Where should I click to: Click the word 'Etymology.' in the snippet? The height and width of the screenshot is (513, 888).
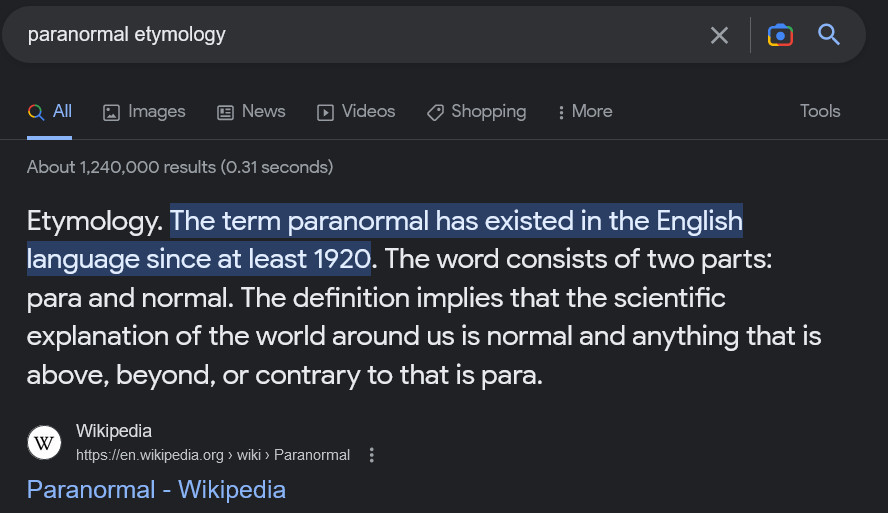(x=94, y=220)
